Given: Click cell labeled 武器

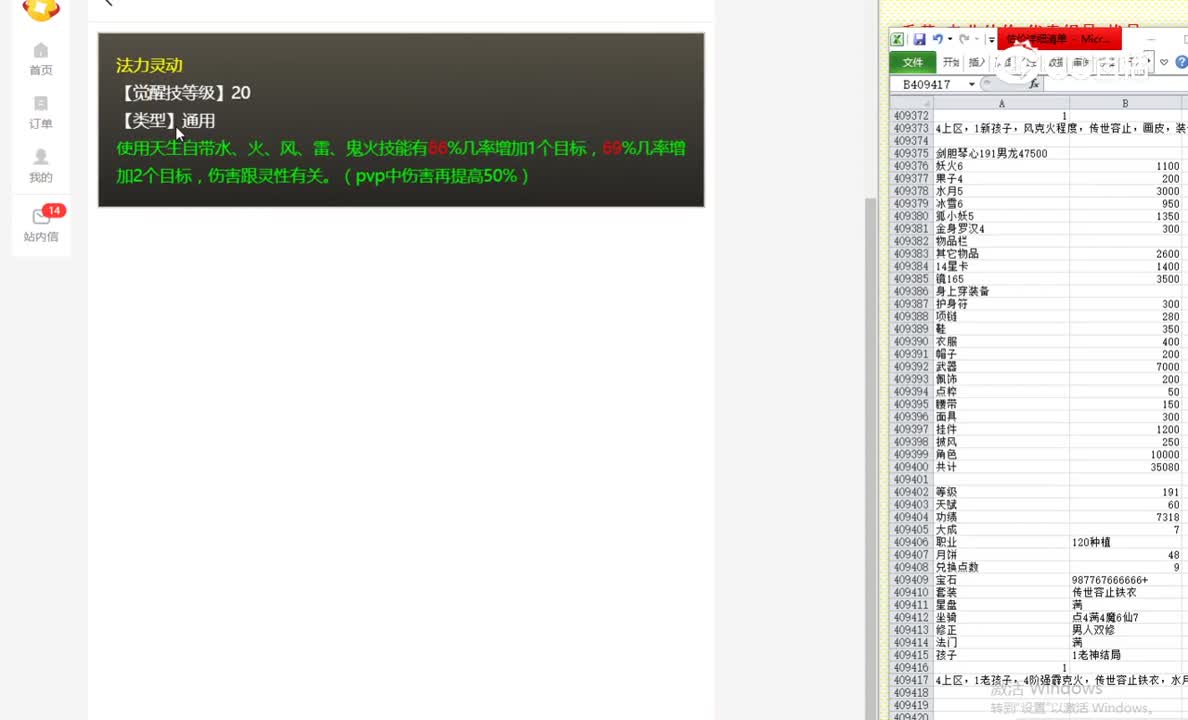Looking at the screenshot, I should click(x=1001, y=366).
